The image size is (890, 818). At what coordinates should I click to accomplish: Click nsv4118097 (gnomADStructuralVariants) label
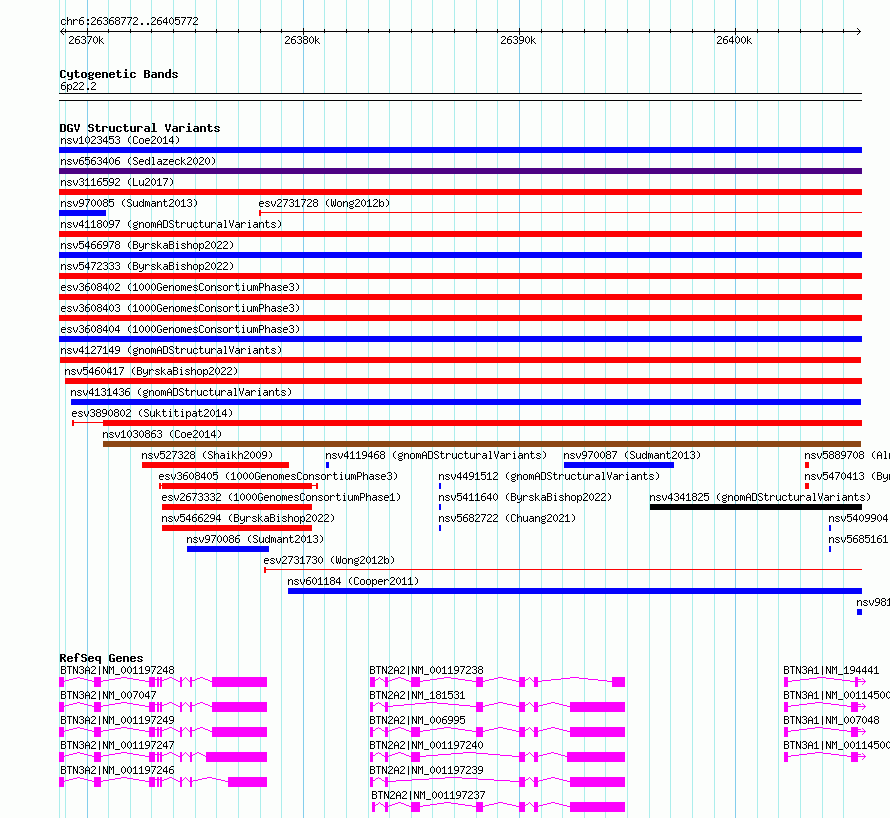(171, 224)
